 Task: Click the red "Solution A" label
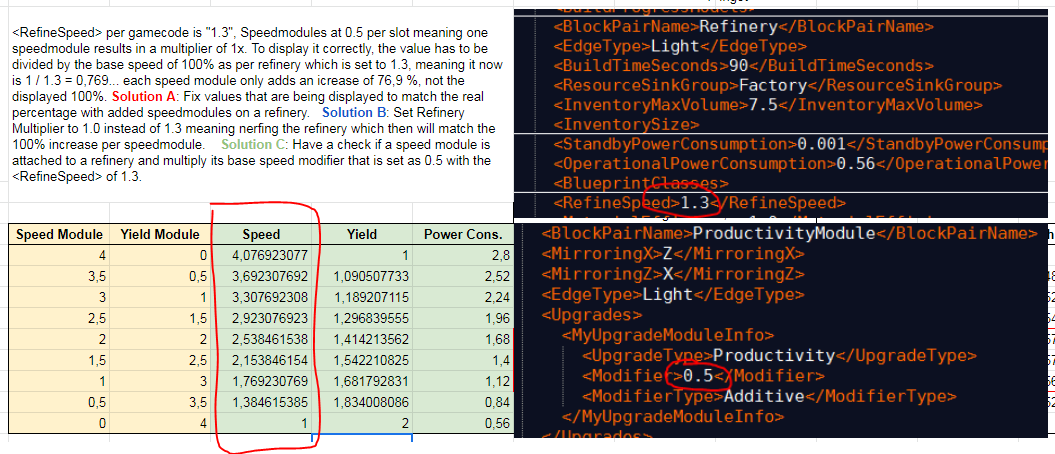click(x=145, y=96)
